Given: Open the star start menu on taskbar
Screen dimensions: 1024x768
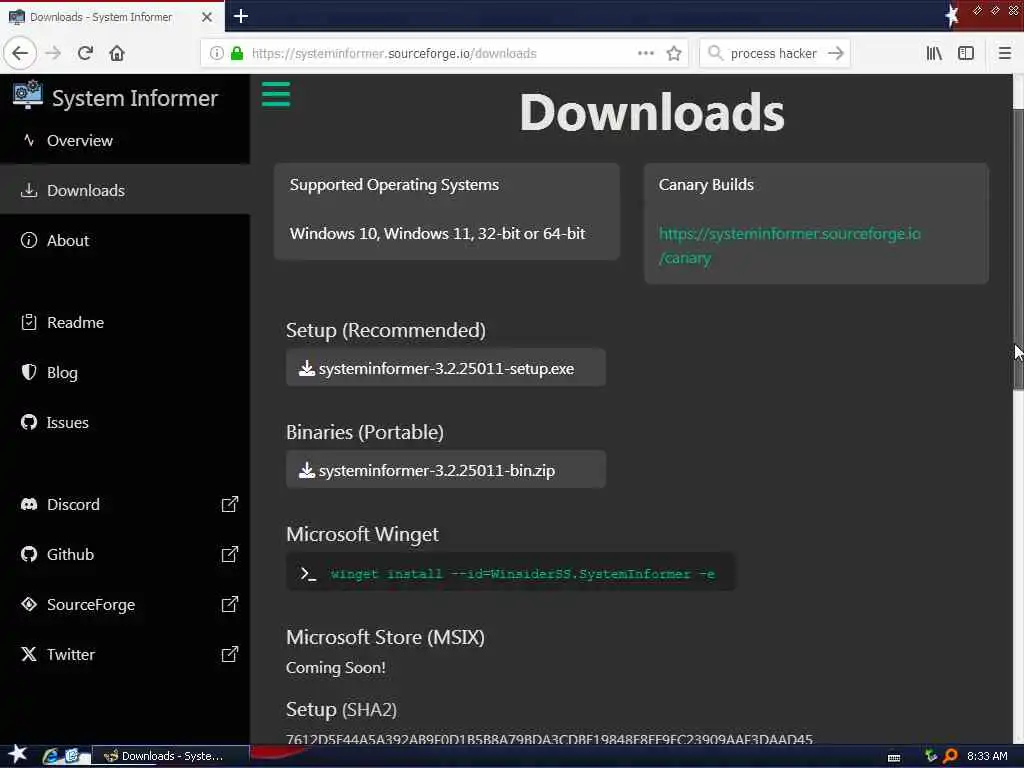Looking at the screenshot, I should [17, 755].
